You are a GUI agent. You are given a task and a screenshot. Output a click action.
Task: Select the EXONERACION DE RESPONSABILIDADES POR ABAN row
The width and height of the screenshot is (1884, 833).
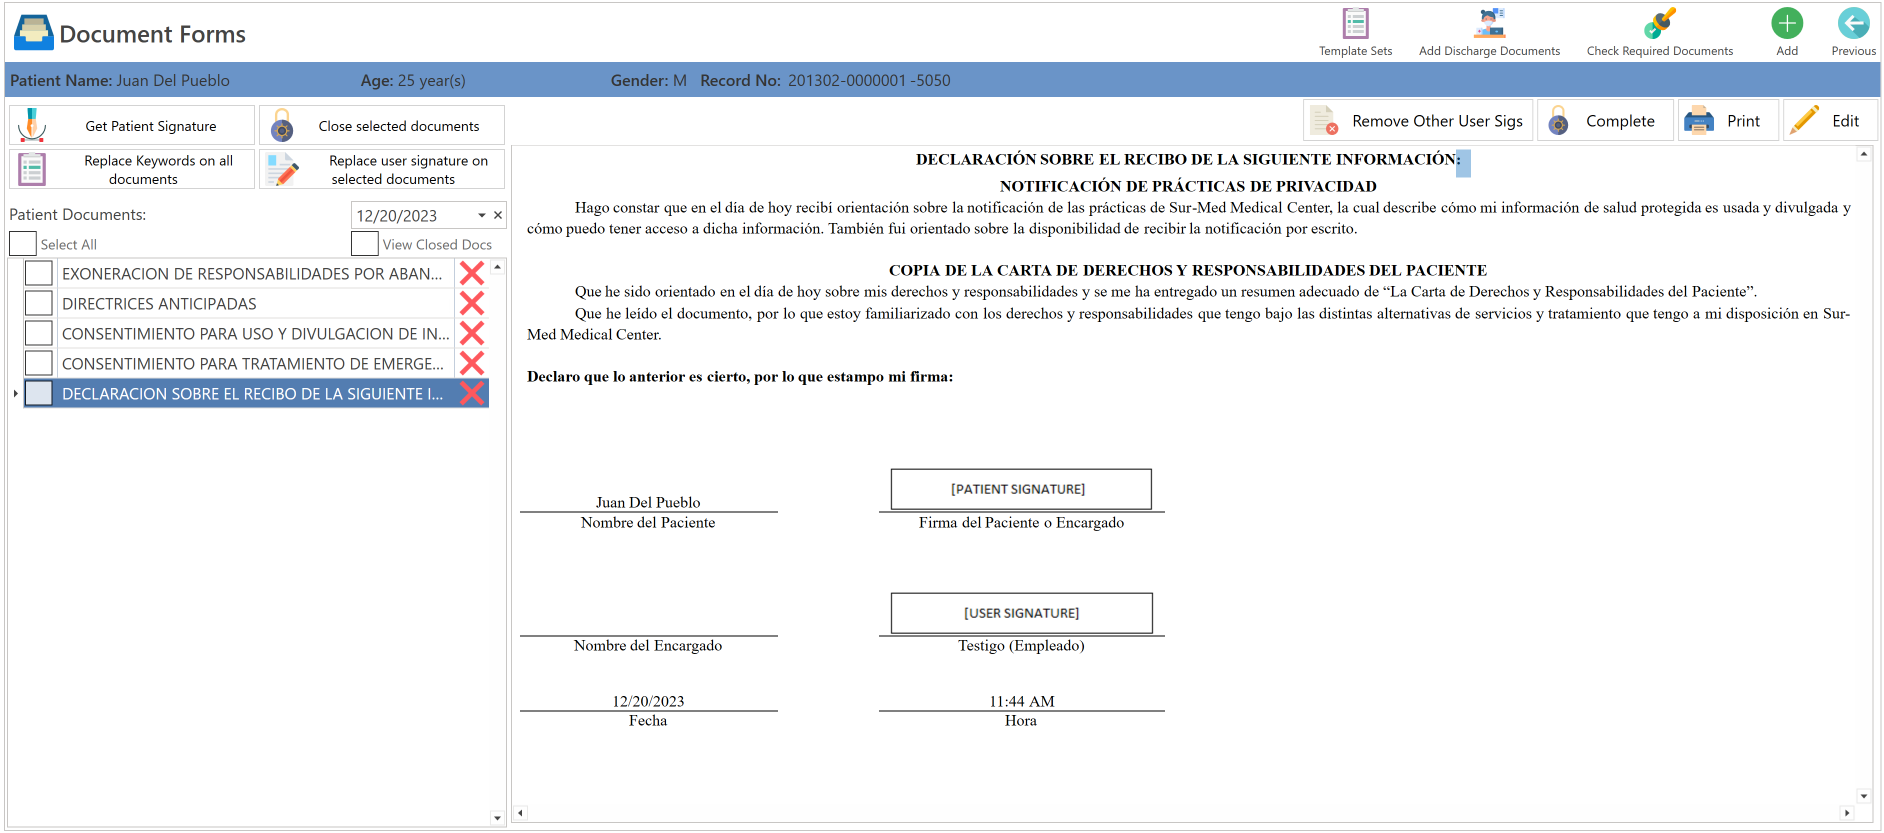point(256,273)
